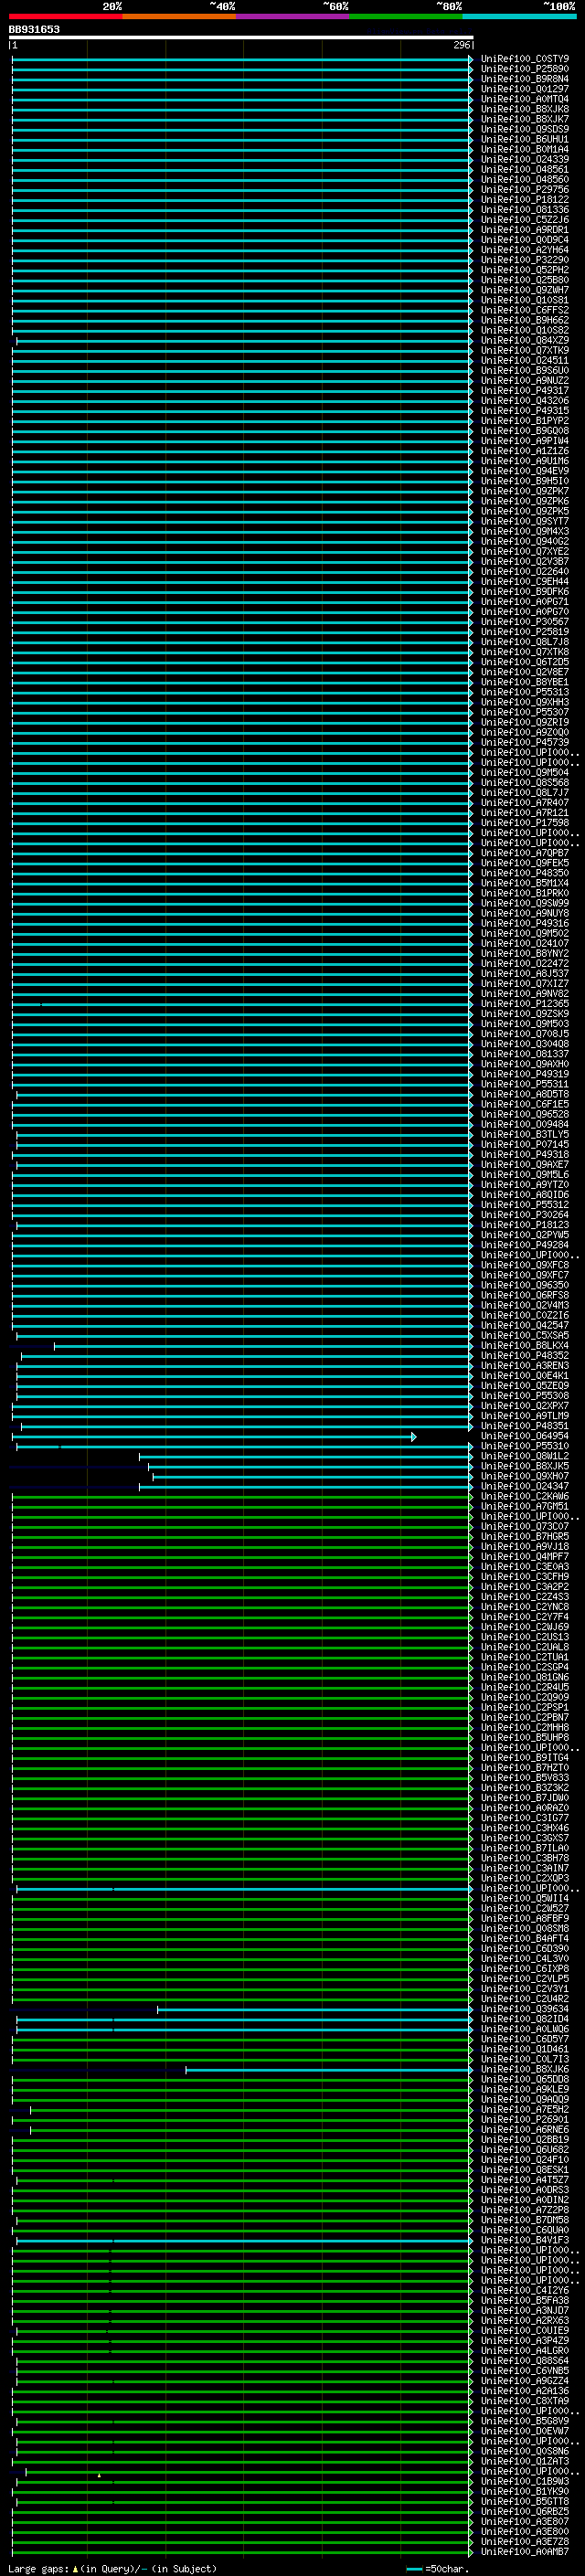This screenshot has height=2576, width=585.
Task: Open hit UniRef100_Q4MPF7
Action: coord(525,1557)
